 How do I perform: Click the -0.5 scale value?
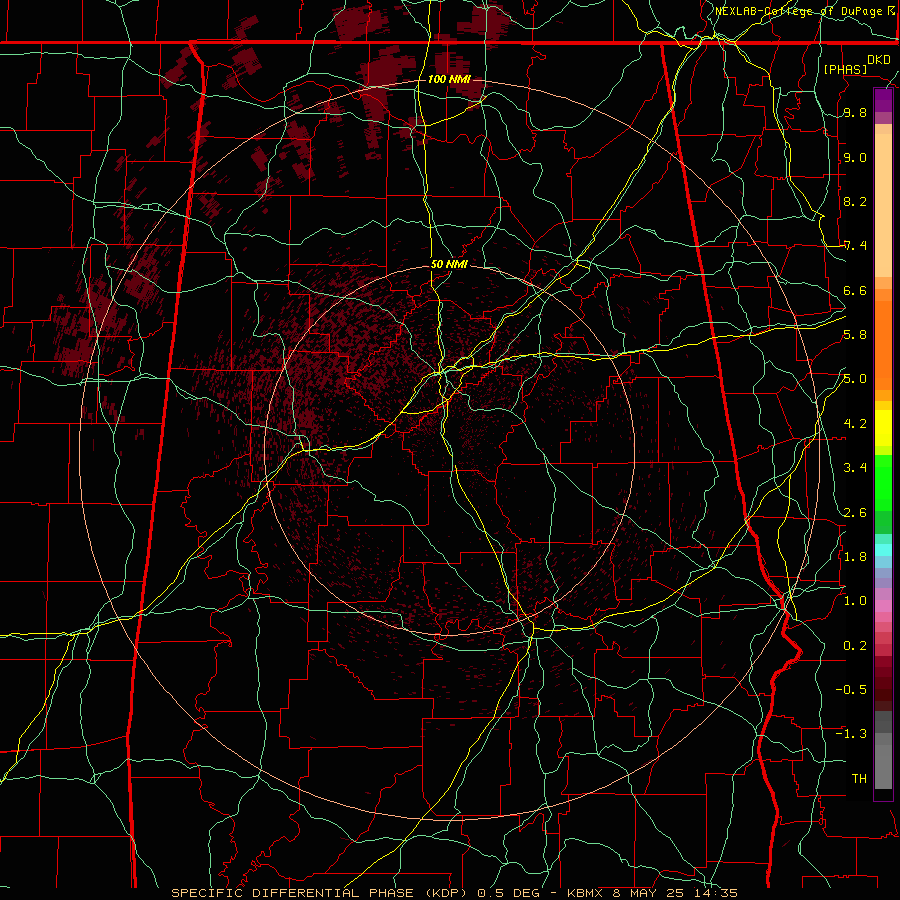[x=851, y=689]
